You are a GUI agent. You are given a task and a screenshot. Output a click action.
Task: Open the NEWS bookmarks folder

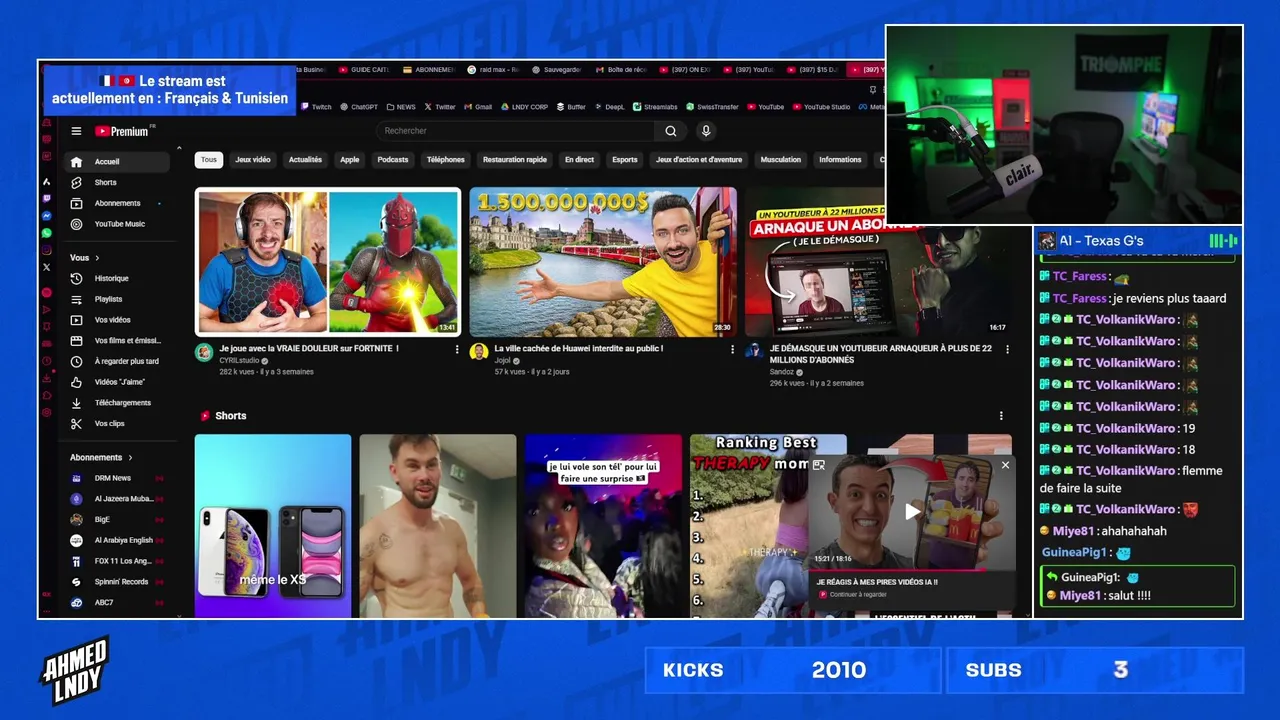[401, 107]
